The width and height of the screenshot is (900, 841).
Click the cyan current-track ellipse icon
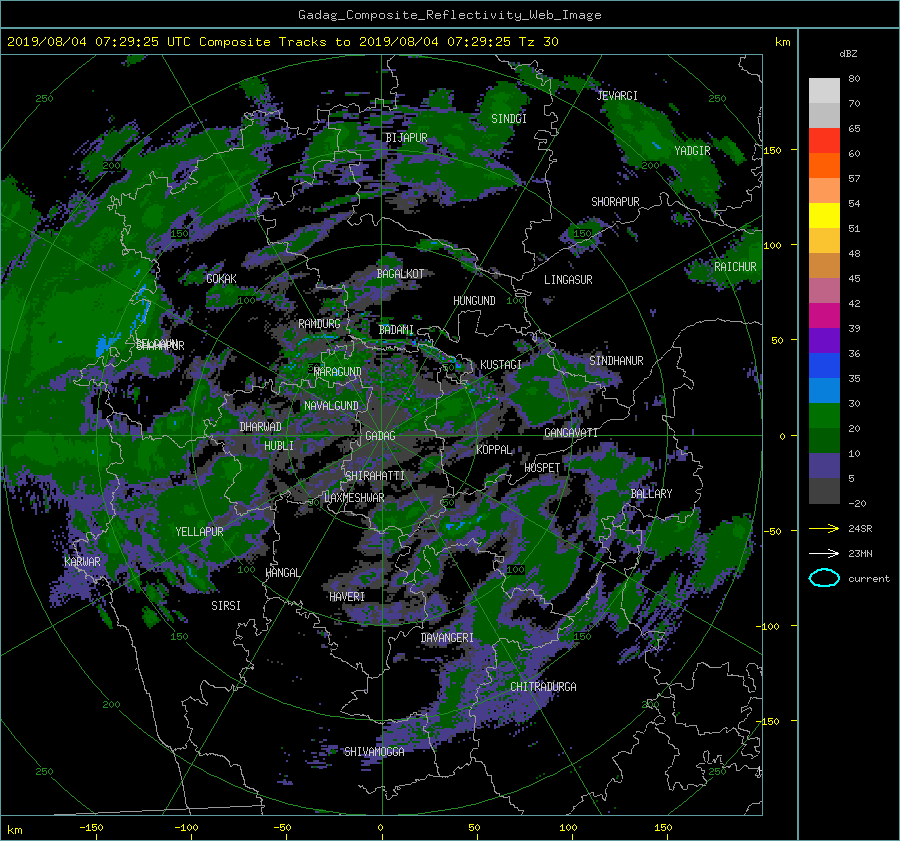click(x=824, y=578)
